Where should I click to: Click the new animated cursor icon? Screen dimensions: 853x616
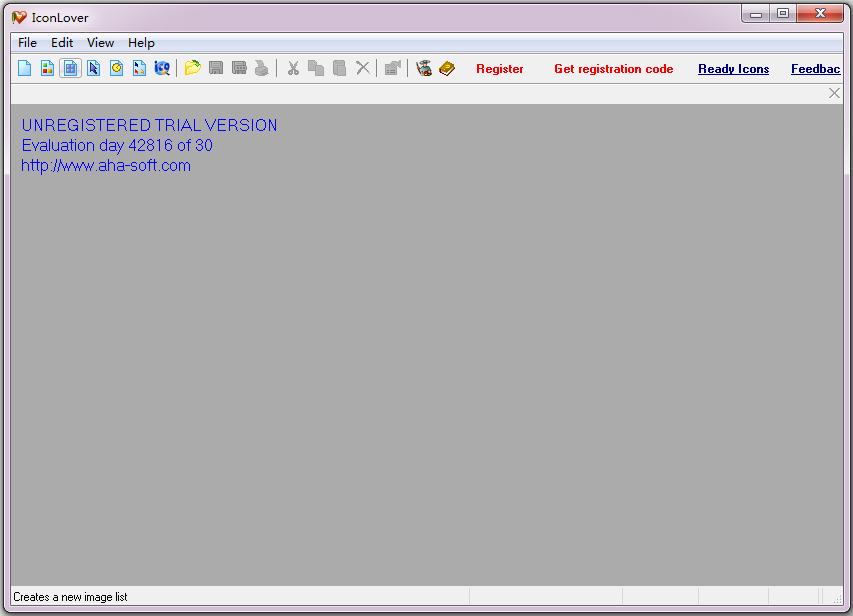click(116, 68)
